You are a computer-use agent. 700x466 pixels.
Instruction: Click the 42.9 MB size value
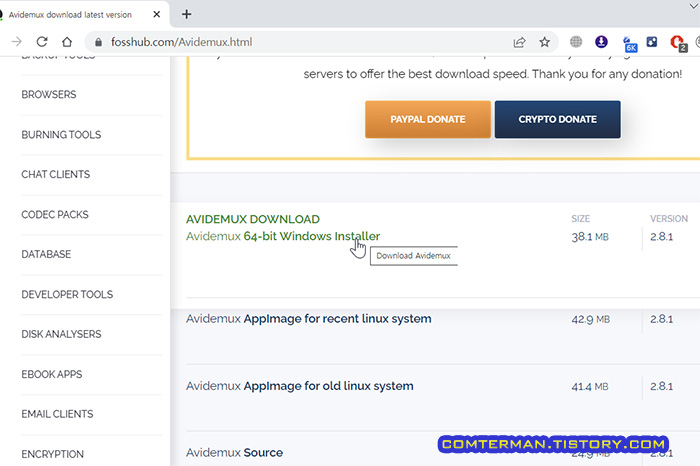pos(590,319)
